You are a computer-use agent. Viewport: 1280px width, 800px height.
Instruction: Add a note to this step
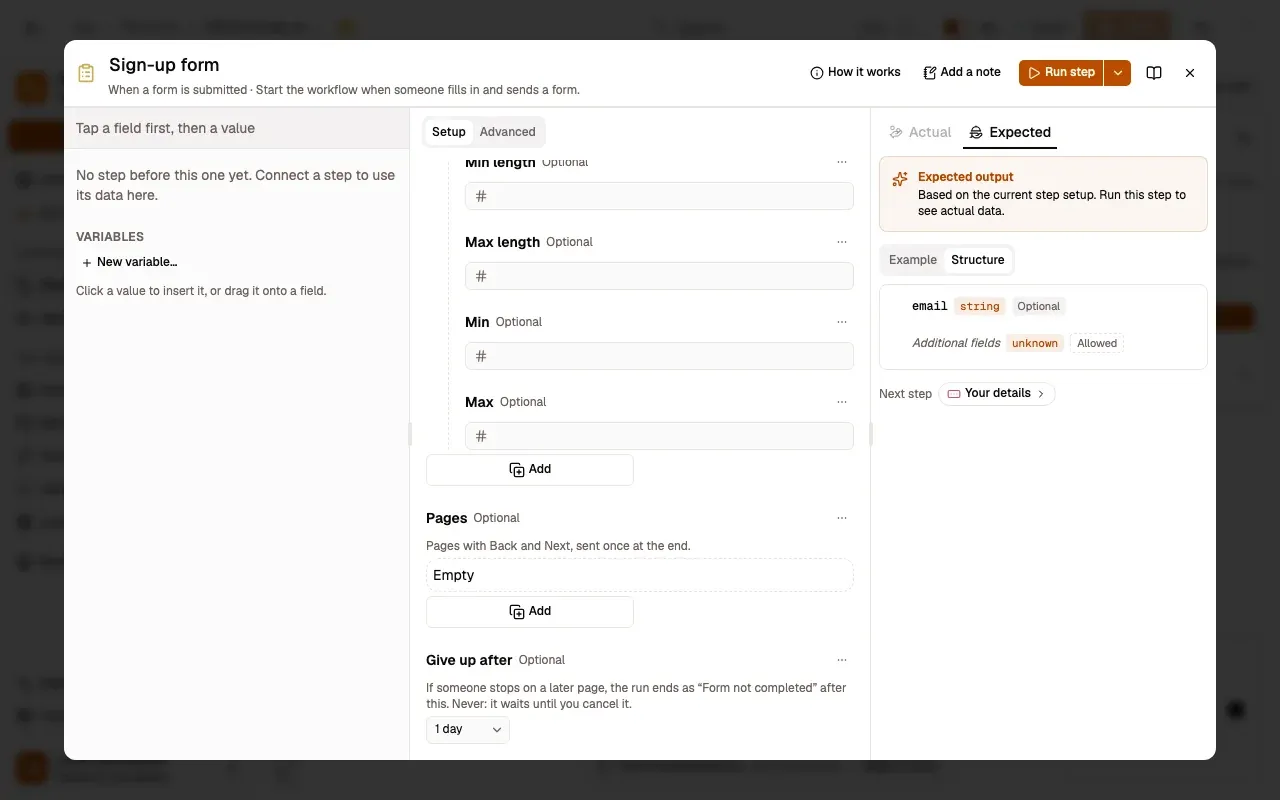[x=962, y=72]
